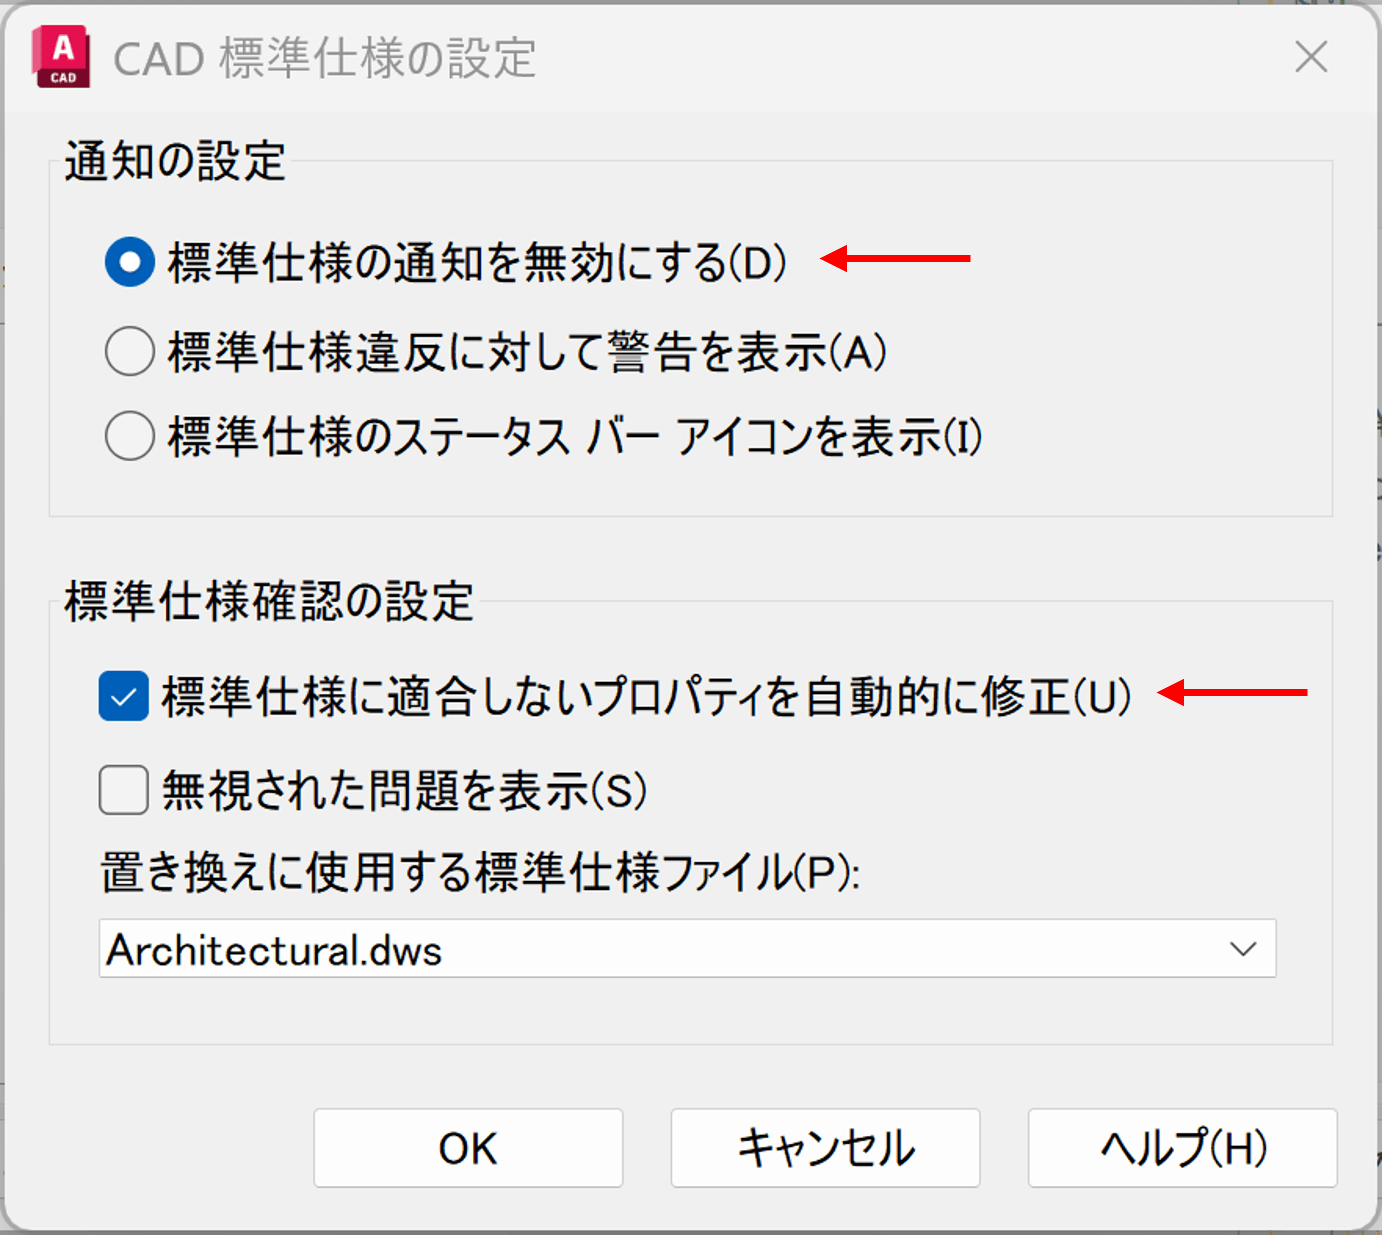The width and height of the screenshot is (1382, 1235).
Task: Enable the 無視された問題を表示(S) checkbox square
Action: point(124,790)
